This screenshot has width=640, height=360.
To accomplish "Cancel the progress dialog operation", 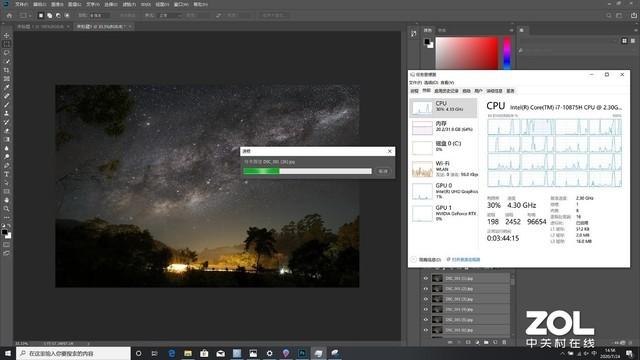I will point(383,171).
